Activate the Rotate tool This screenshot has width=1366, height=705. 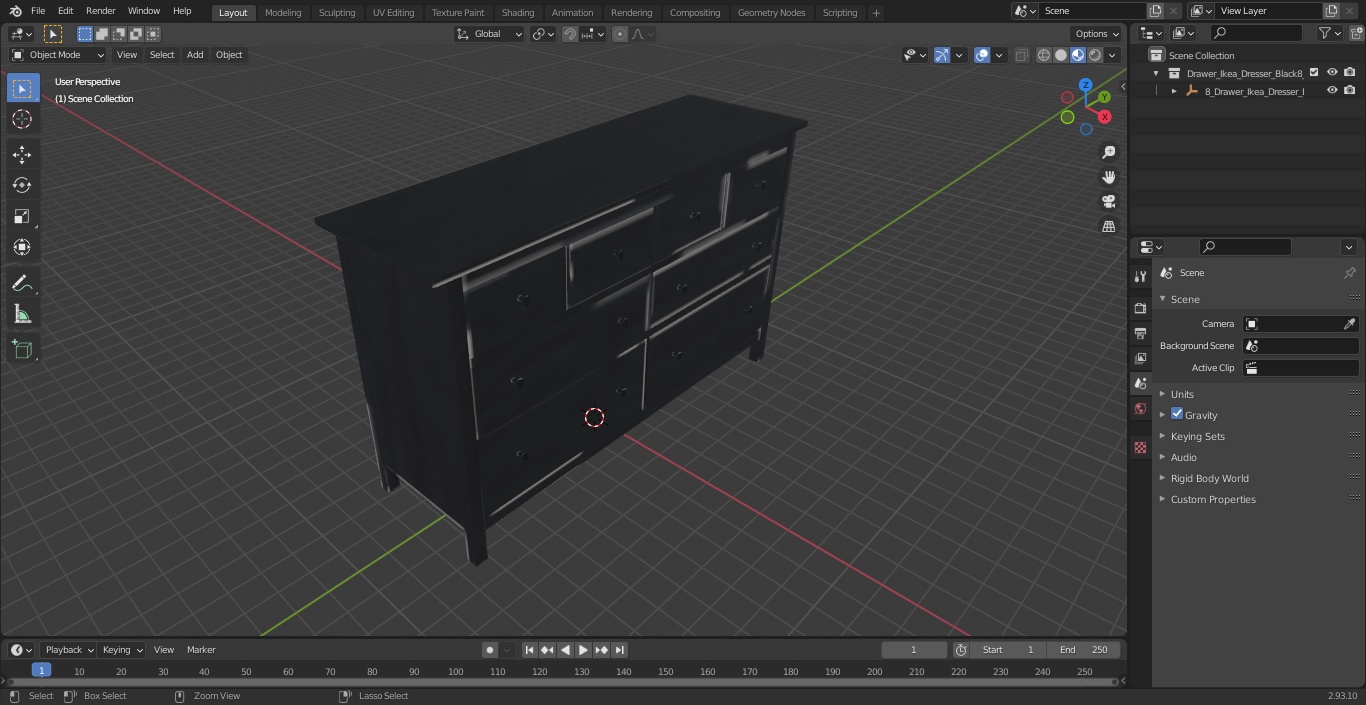22,185
